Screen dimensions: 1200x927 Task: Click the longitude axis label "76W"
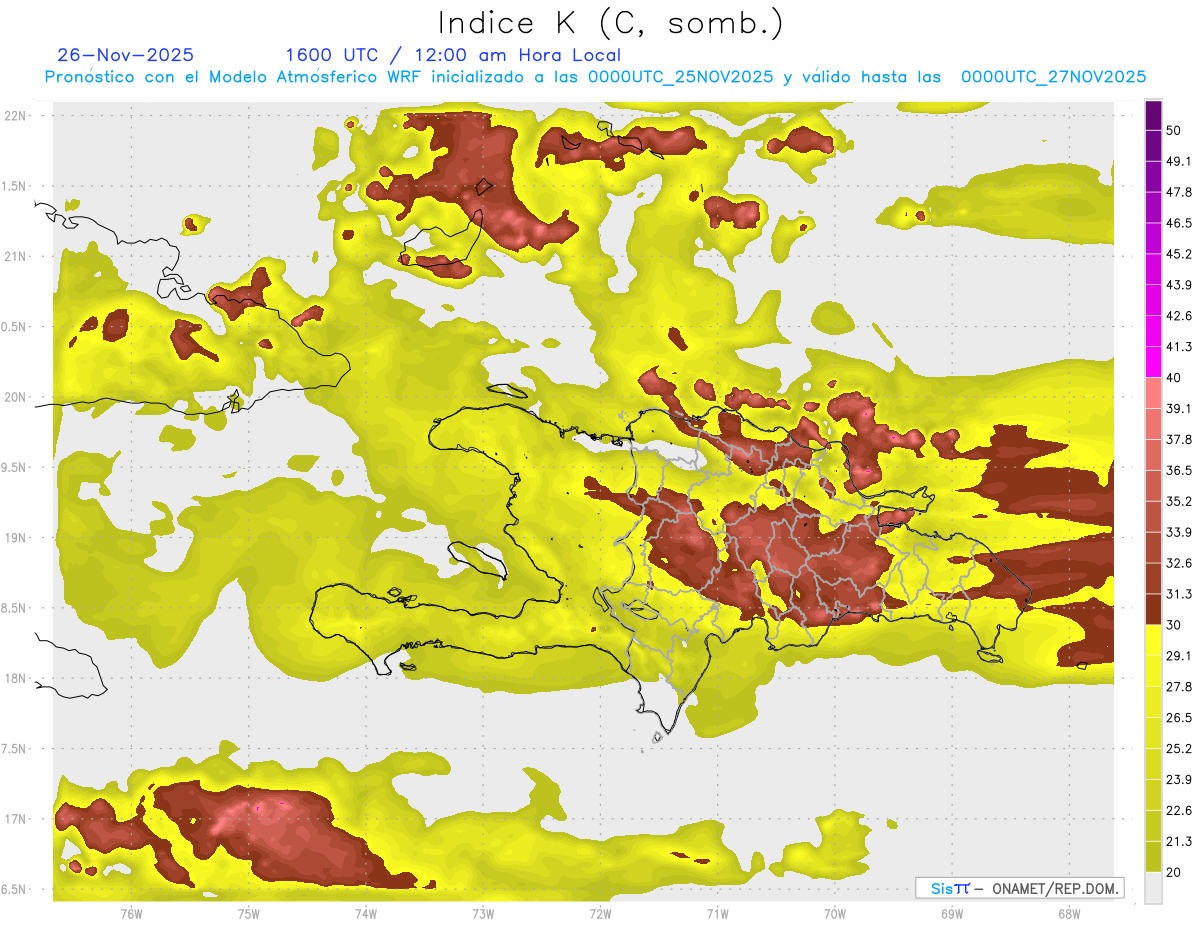(x=131, y=913)
